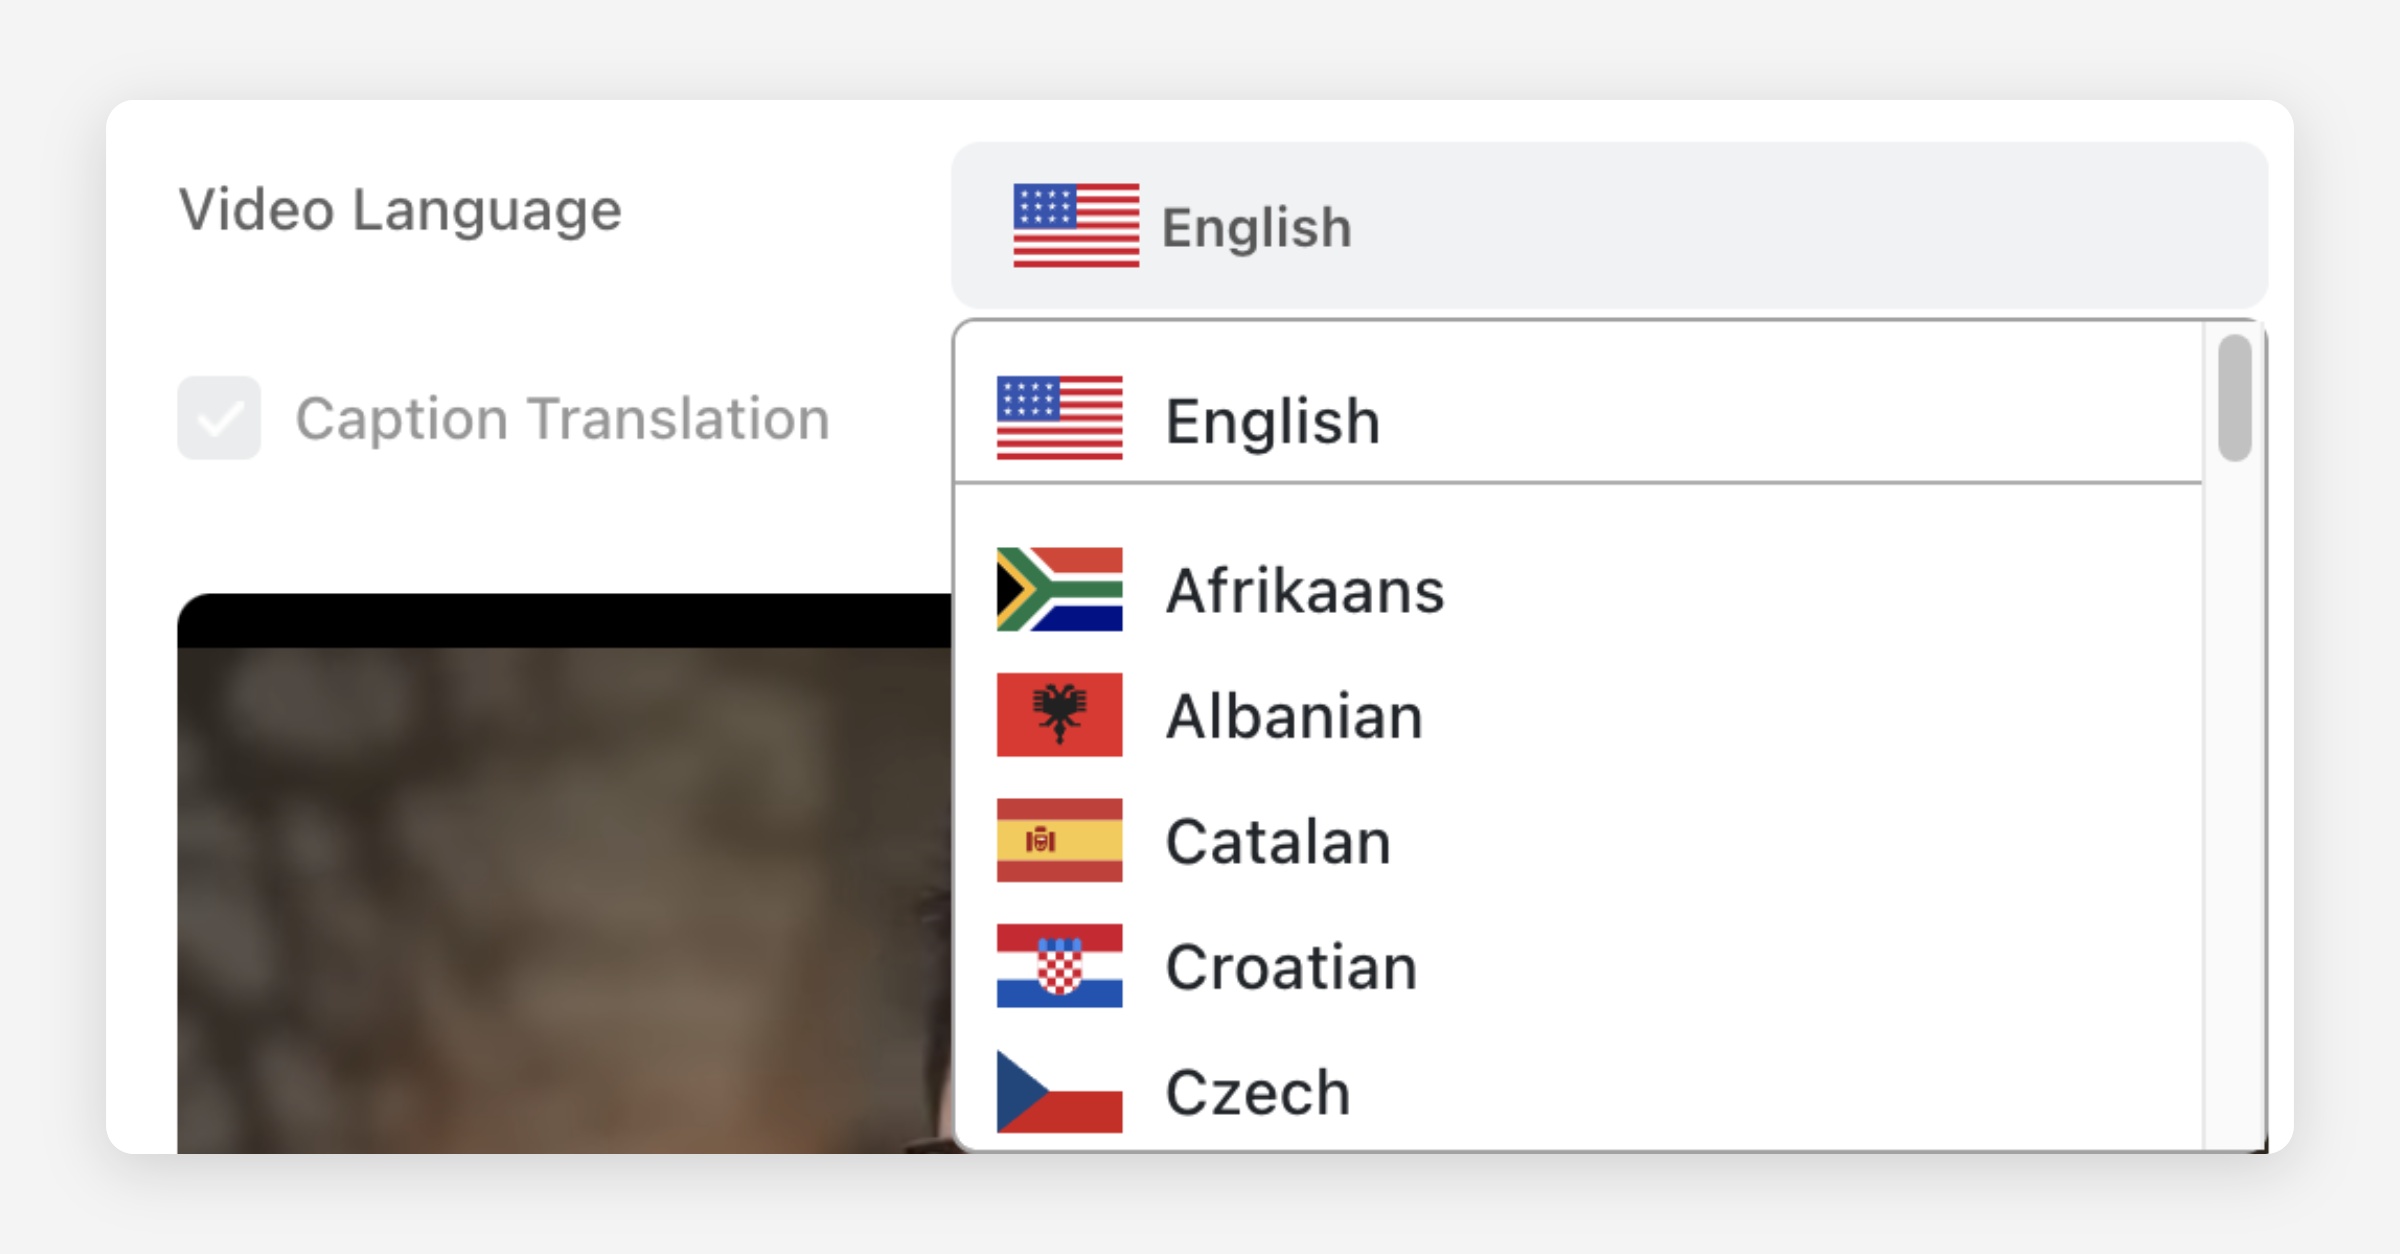Click the language list scrollbar thumb
Image resolution: width=2400 pixels, height=1254 pixels.
click(x=2234, y=398)
